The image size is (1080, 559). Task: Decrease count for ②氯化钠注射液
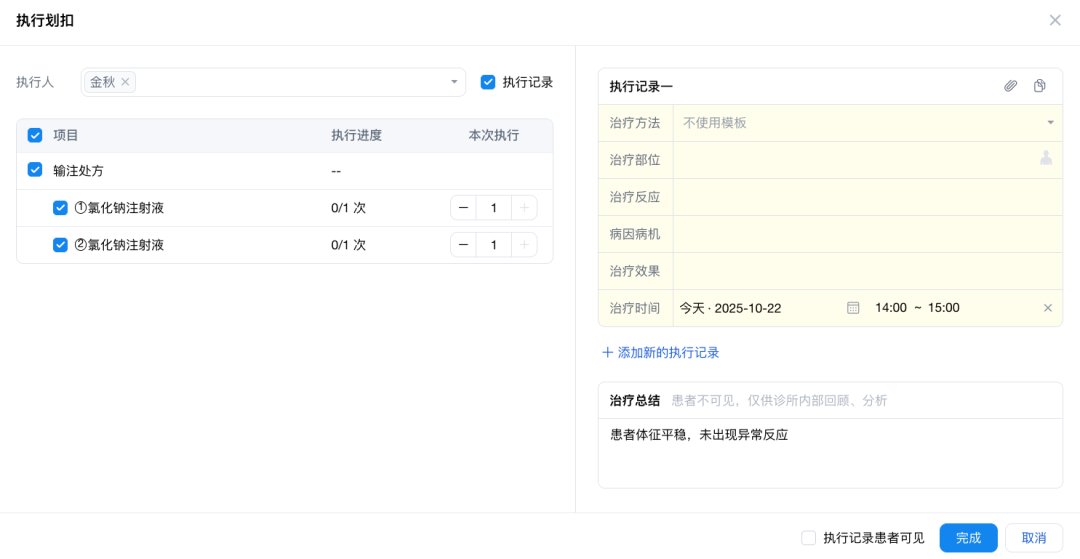tap(463, 245)
